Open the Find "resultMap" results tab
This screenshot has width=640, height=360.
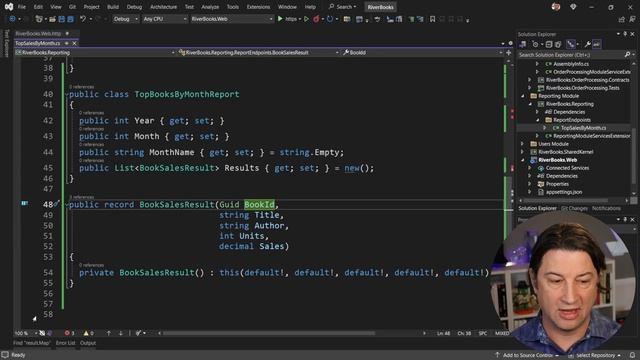coord(31,343)
